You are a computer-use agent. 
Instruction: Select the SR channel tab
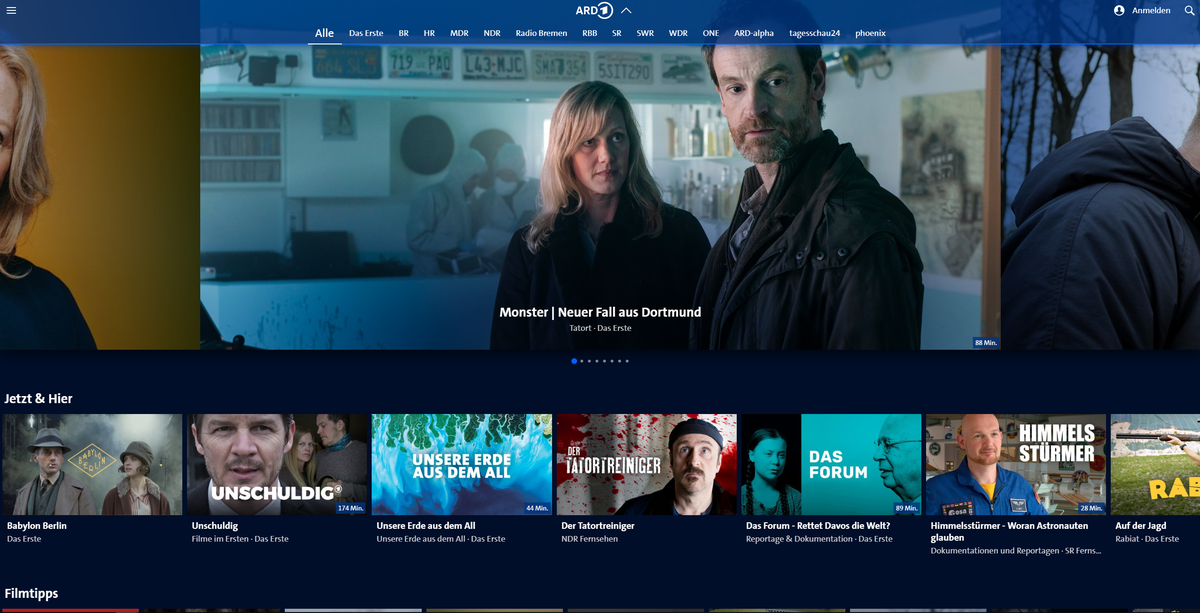pos(617,33)
